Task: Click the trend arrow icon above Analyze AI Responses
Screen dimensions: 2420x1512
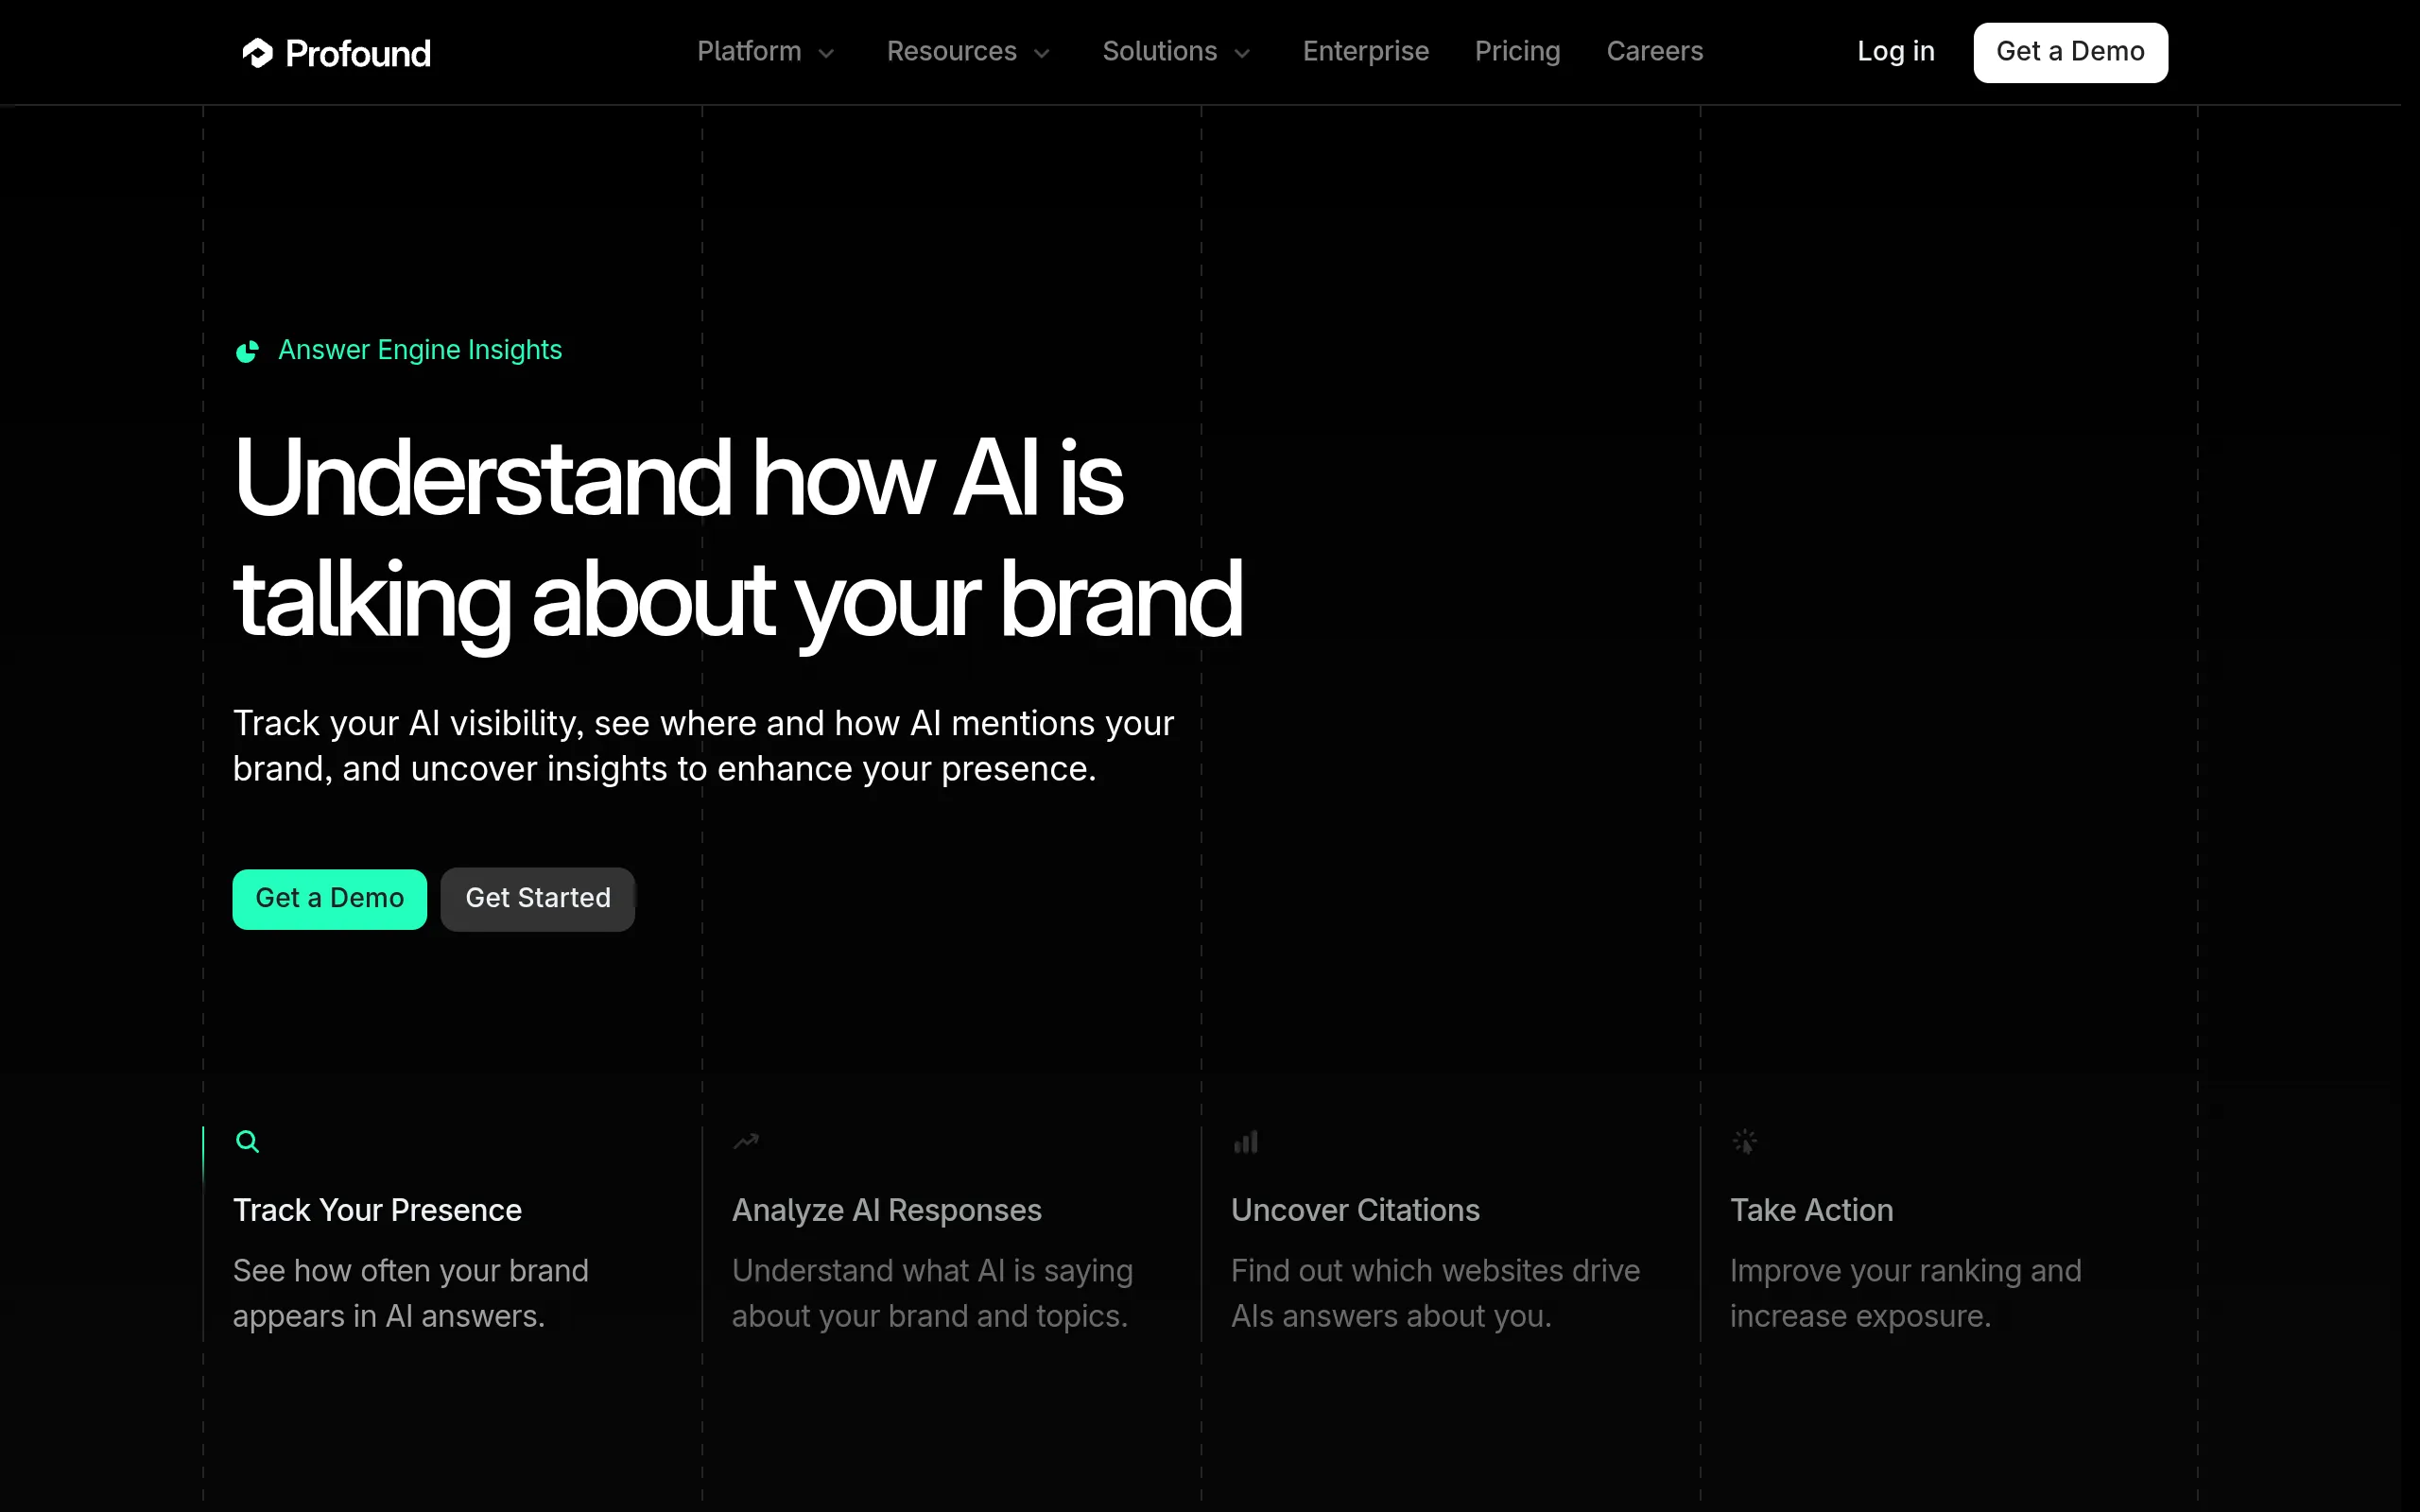Action: tap(746, 1141)
